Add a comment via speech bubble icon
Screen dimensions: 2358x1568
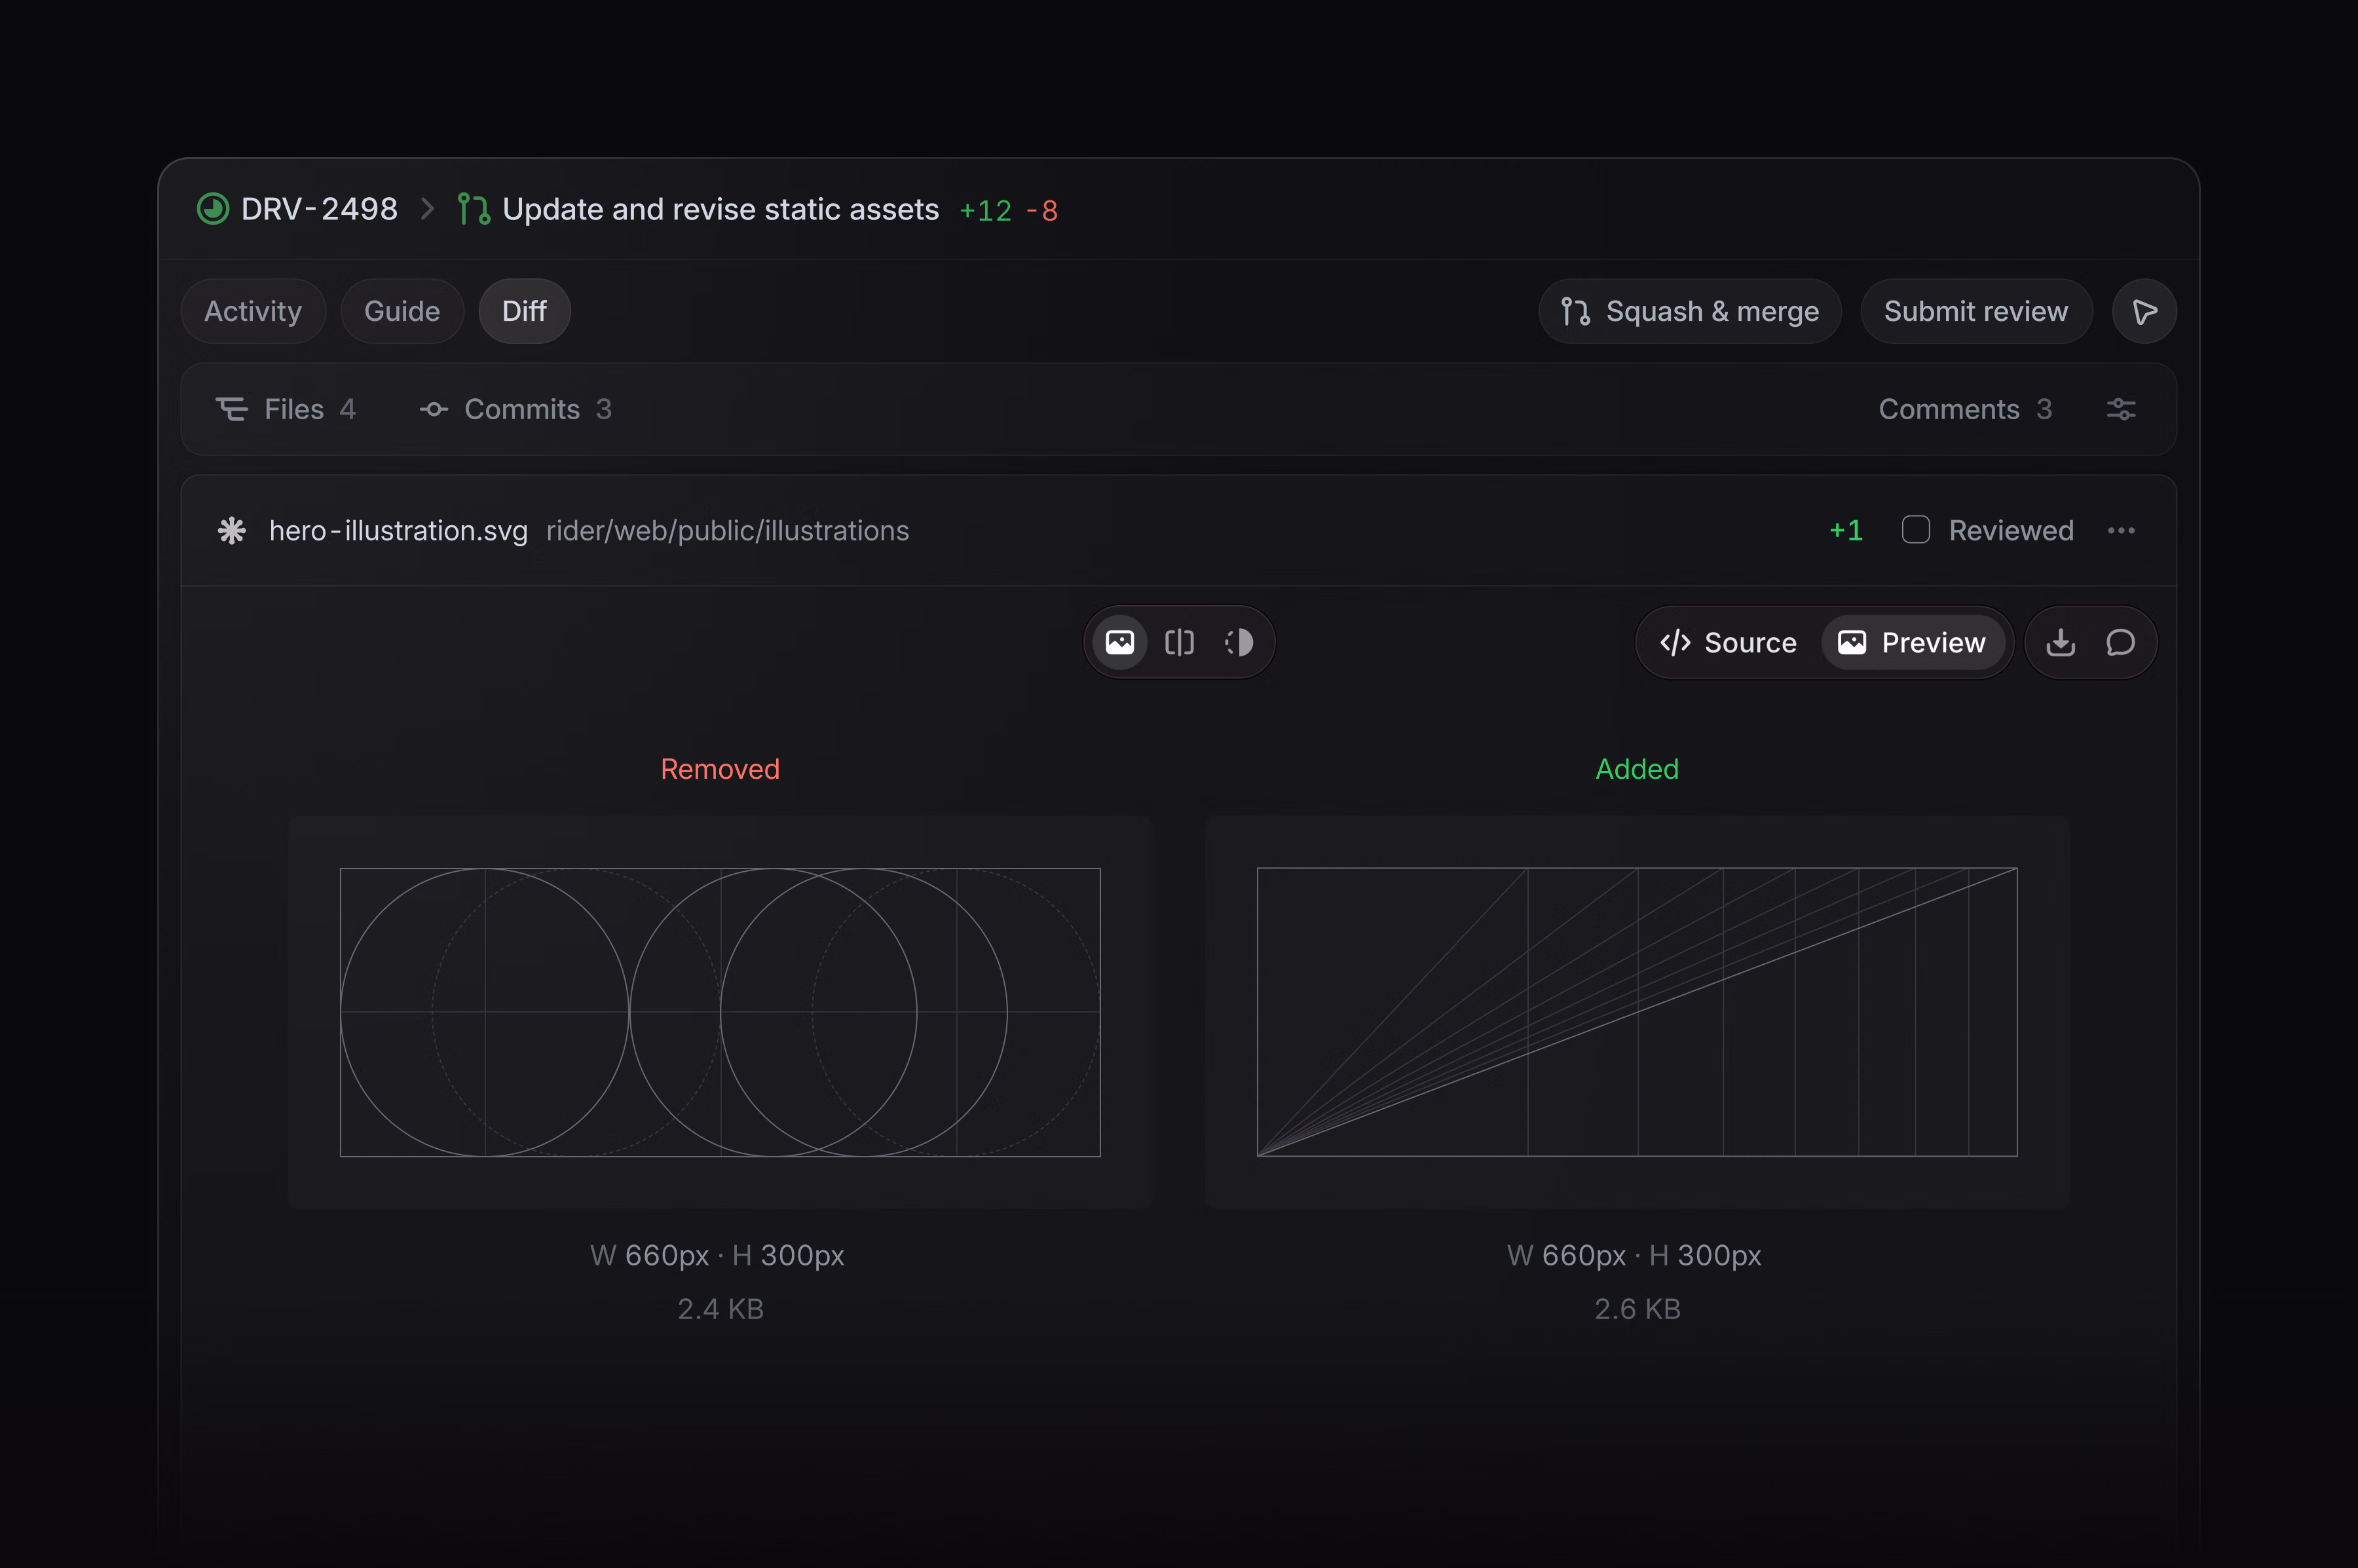coord(2120,642)
